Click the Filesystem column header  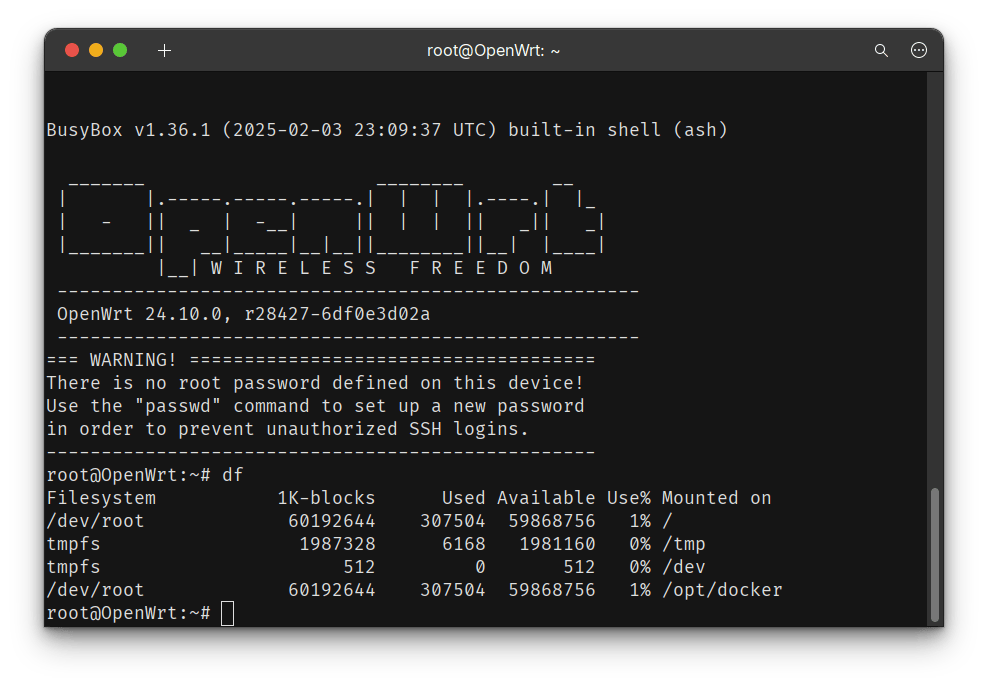[101, 498]
